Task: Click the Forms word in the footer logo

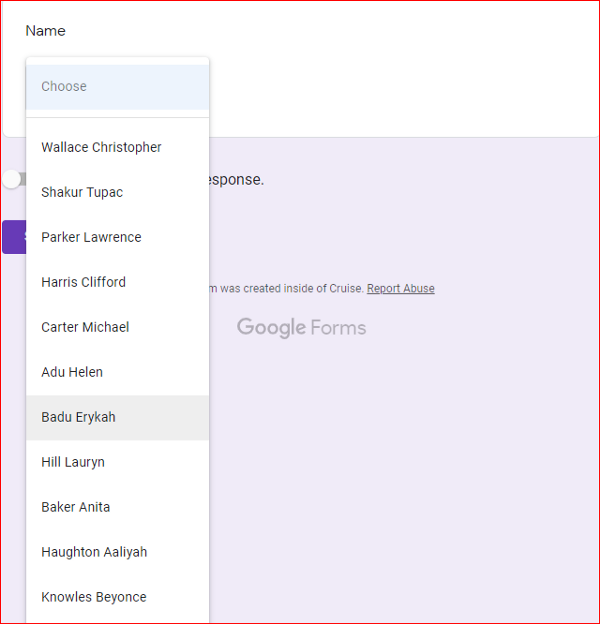Action: coord(338,328)
